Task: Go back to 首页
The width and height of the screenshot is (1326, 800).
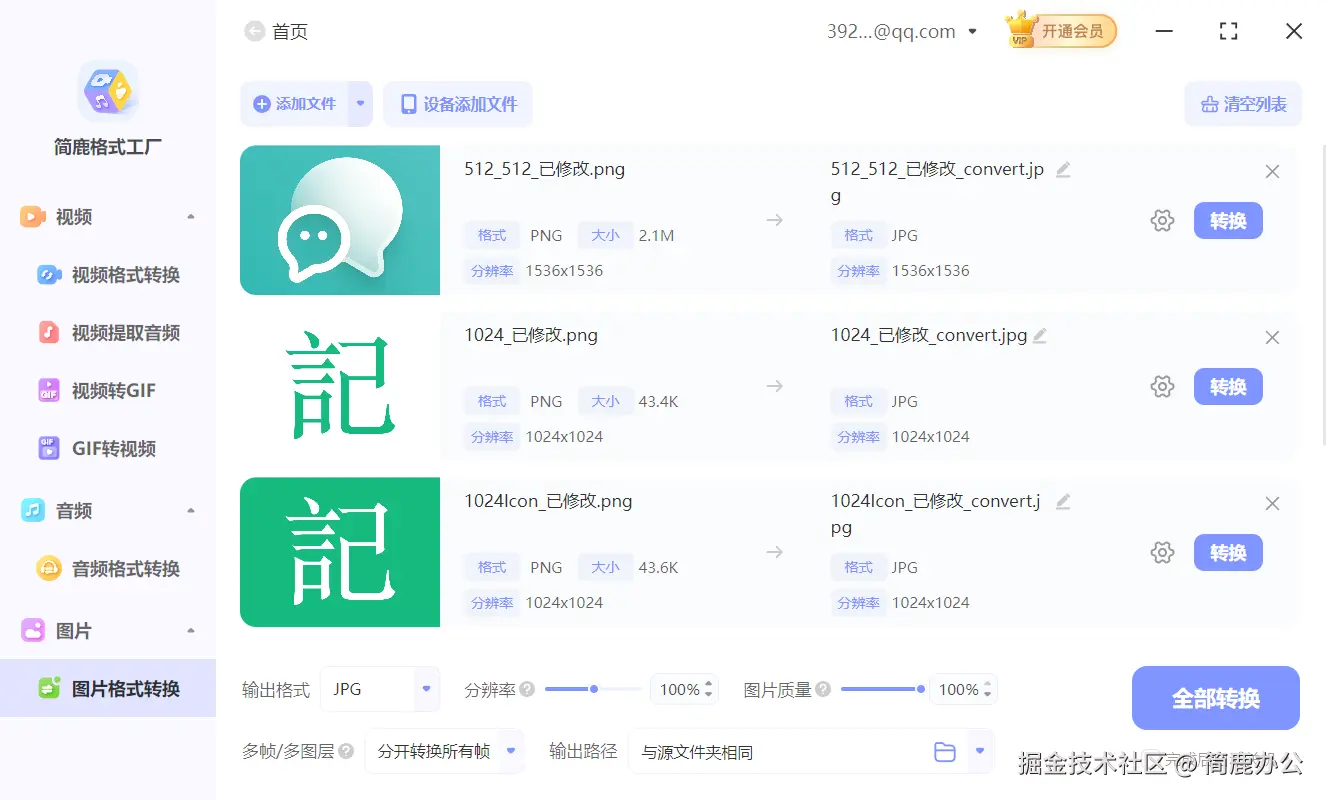Action: 276,31
